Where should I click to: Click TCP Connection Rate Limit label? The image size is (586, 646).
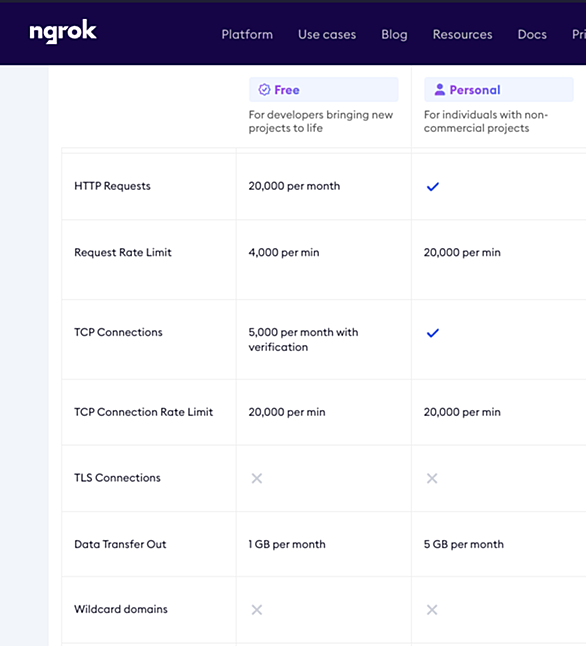[x=143, y=412]
